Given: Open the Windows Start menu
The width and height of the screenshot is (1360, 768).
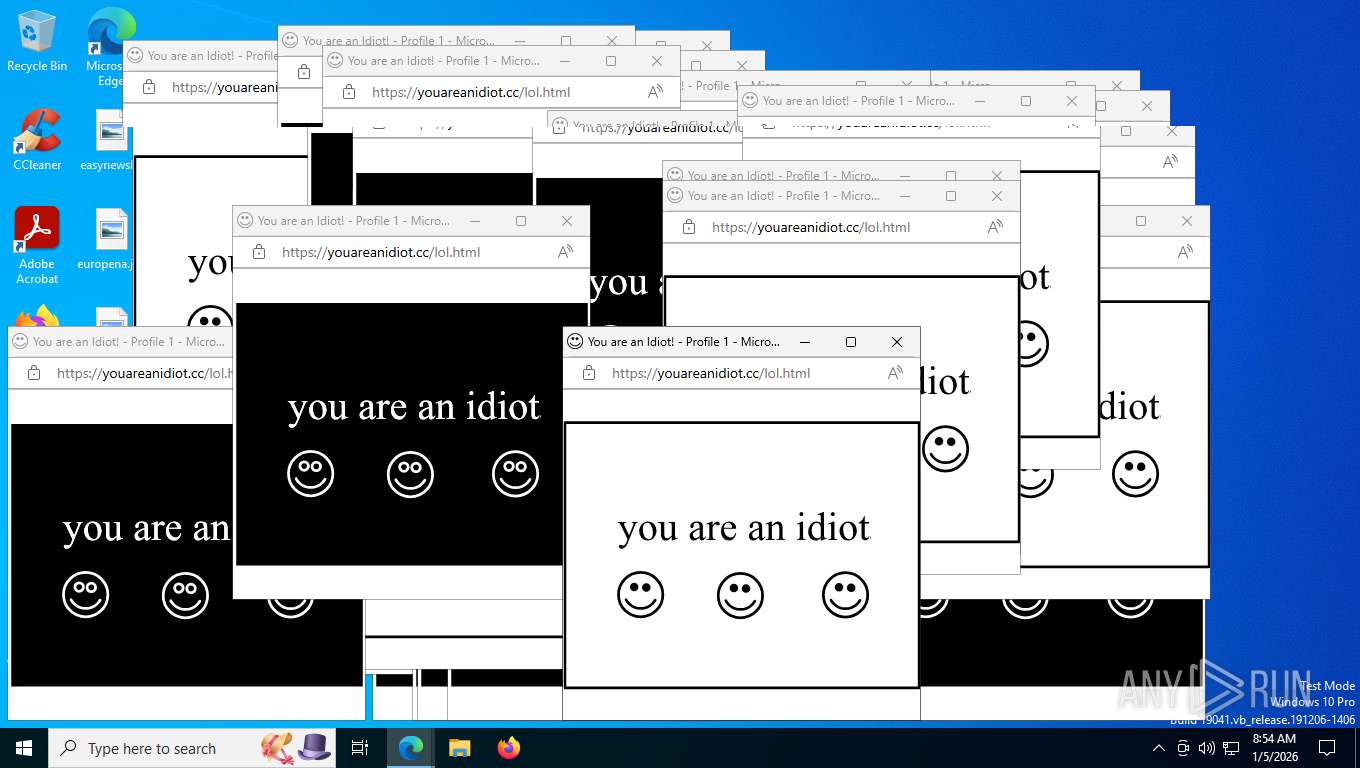Looking at the screenshot, I should point(24,748).
